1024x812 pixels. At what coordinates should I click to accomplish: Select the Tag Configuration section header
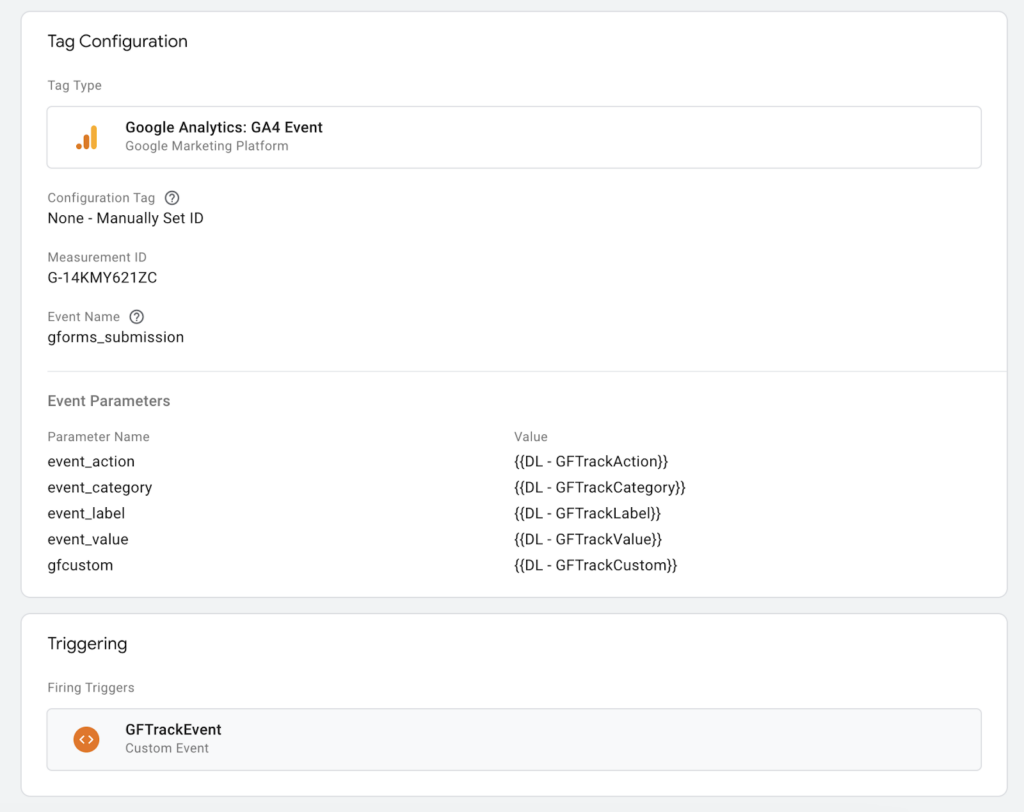pyautogui.click(x=117, y=41)
